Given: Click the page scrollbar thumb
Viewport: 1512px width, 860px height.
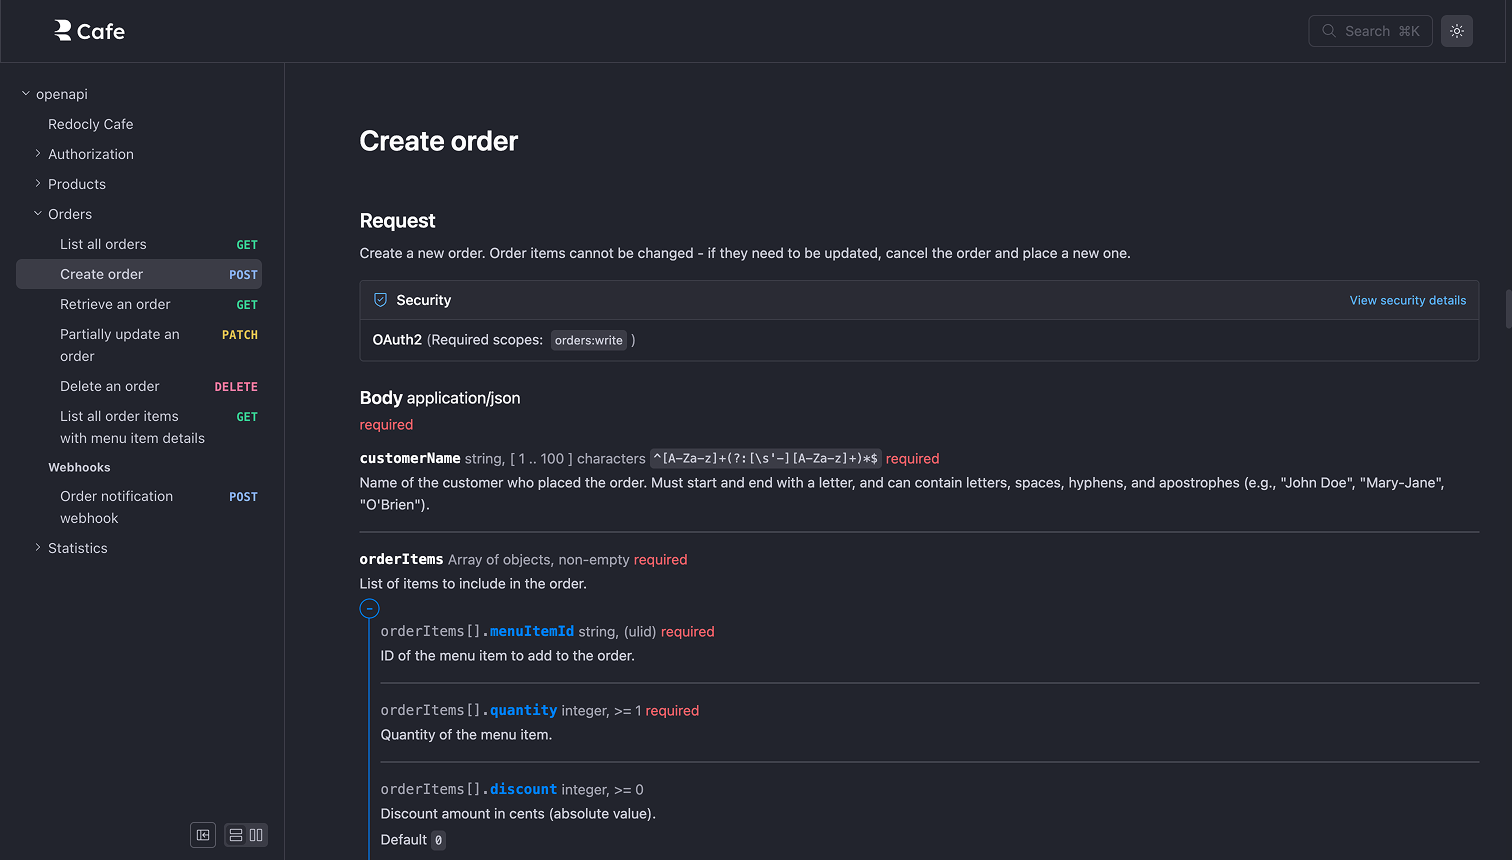Looking at the screenshot, I should (x=1508, y=309).
